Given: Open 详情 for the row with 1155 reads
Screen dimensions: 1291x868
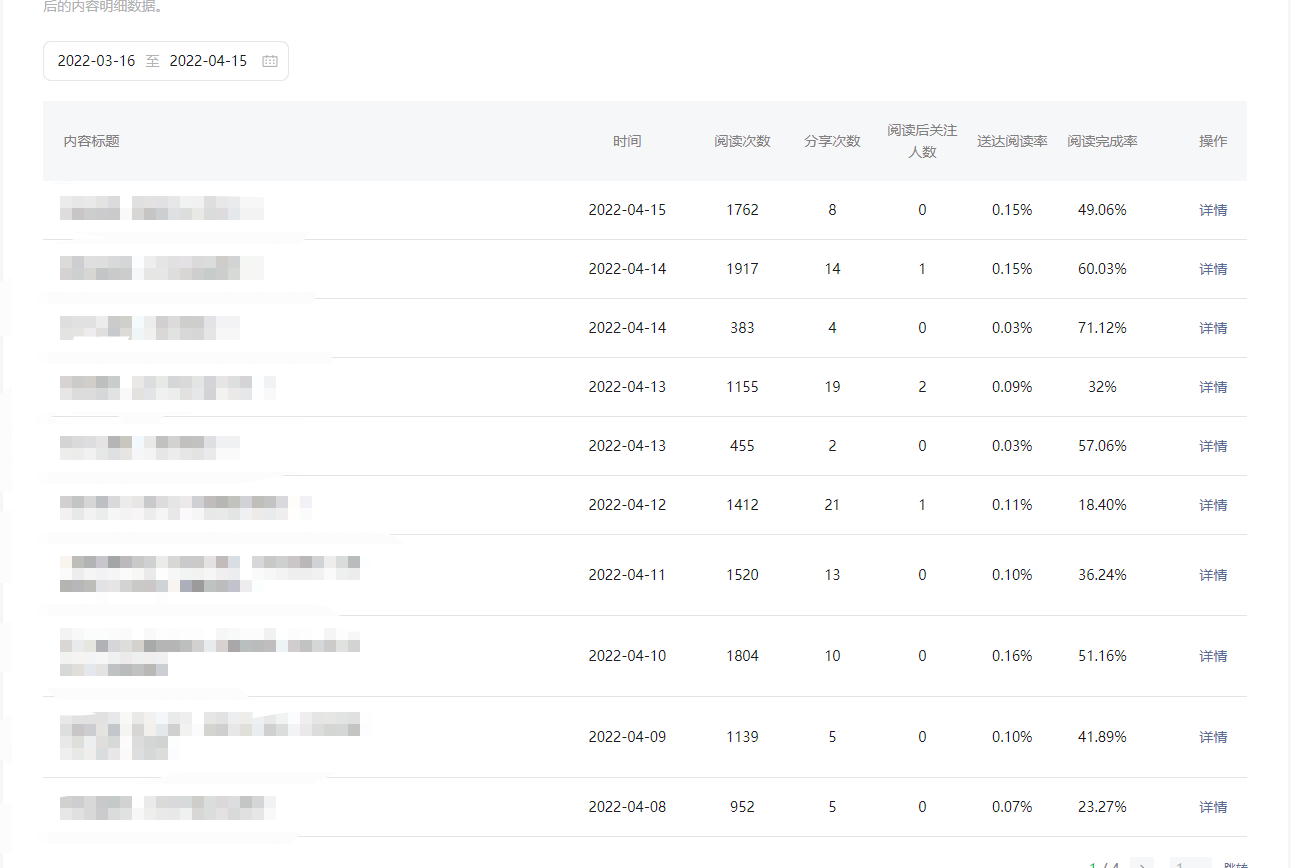Looking at the screenshot, I should coord(1212,387).
